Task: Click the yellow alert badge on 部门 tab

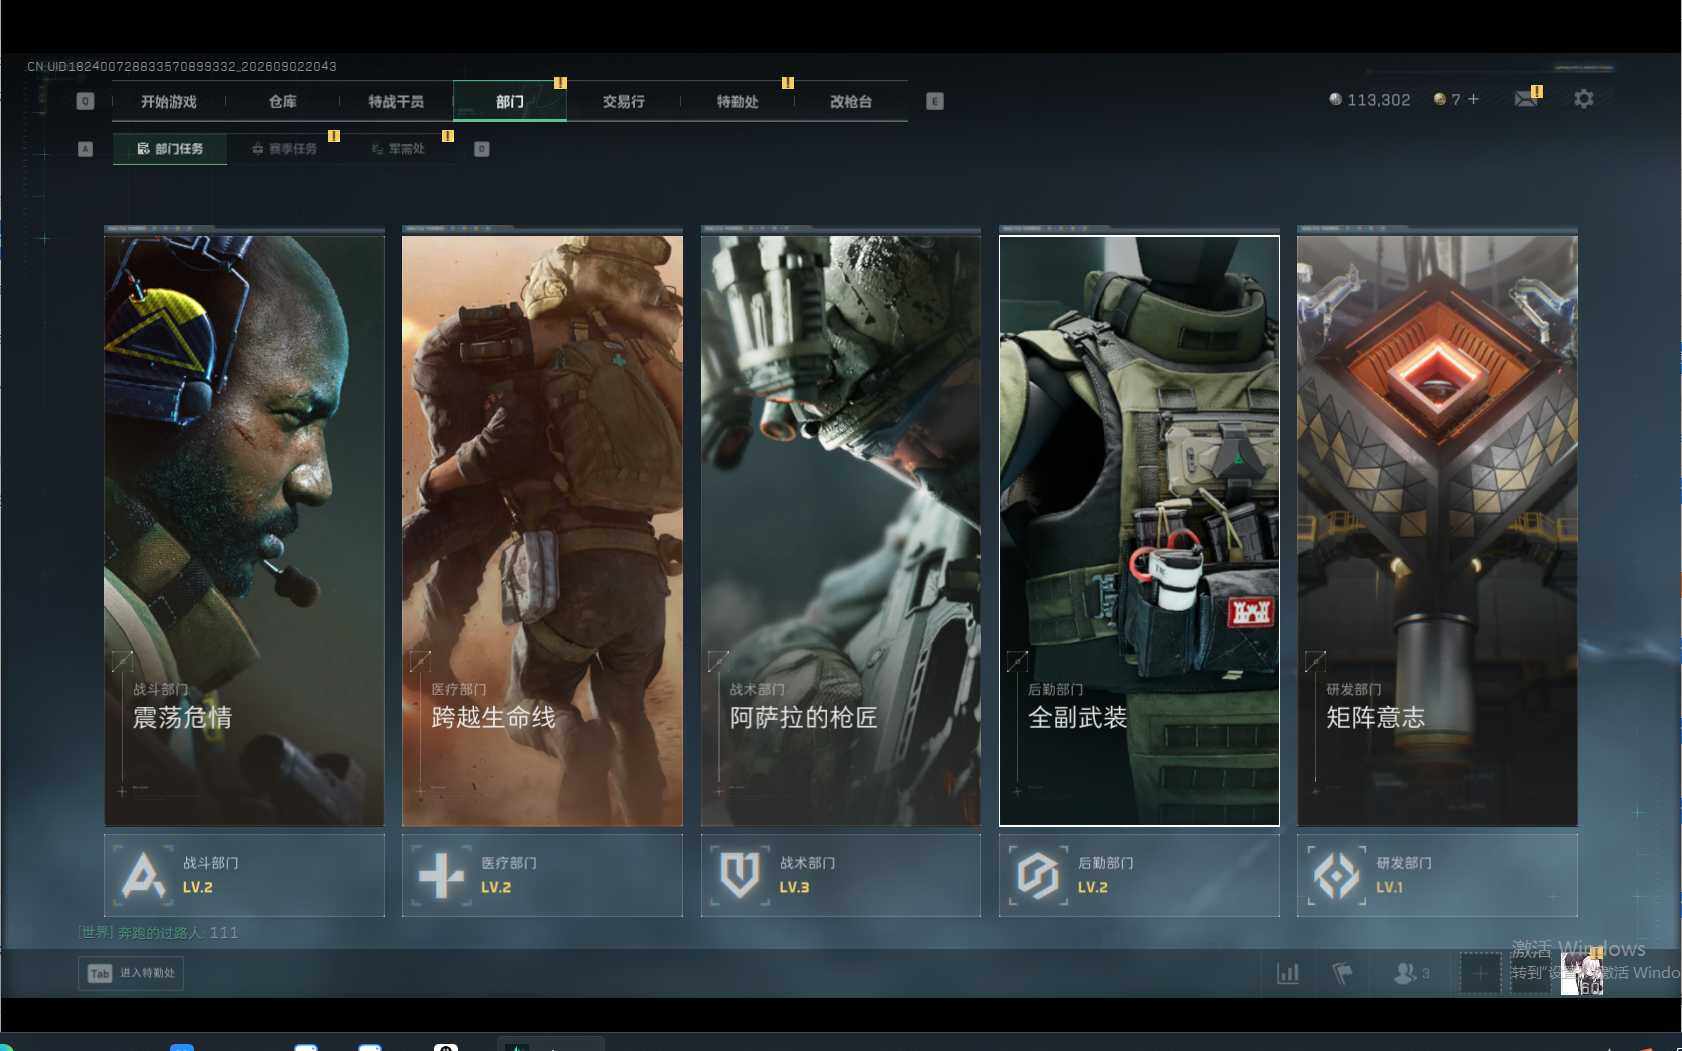Action: (x=560, y=83)
